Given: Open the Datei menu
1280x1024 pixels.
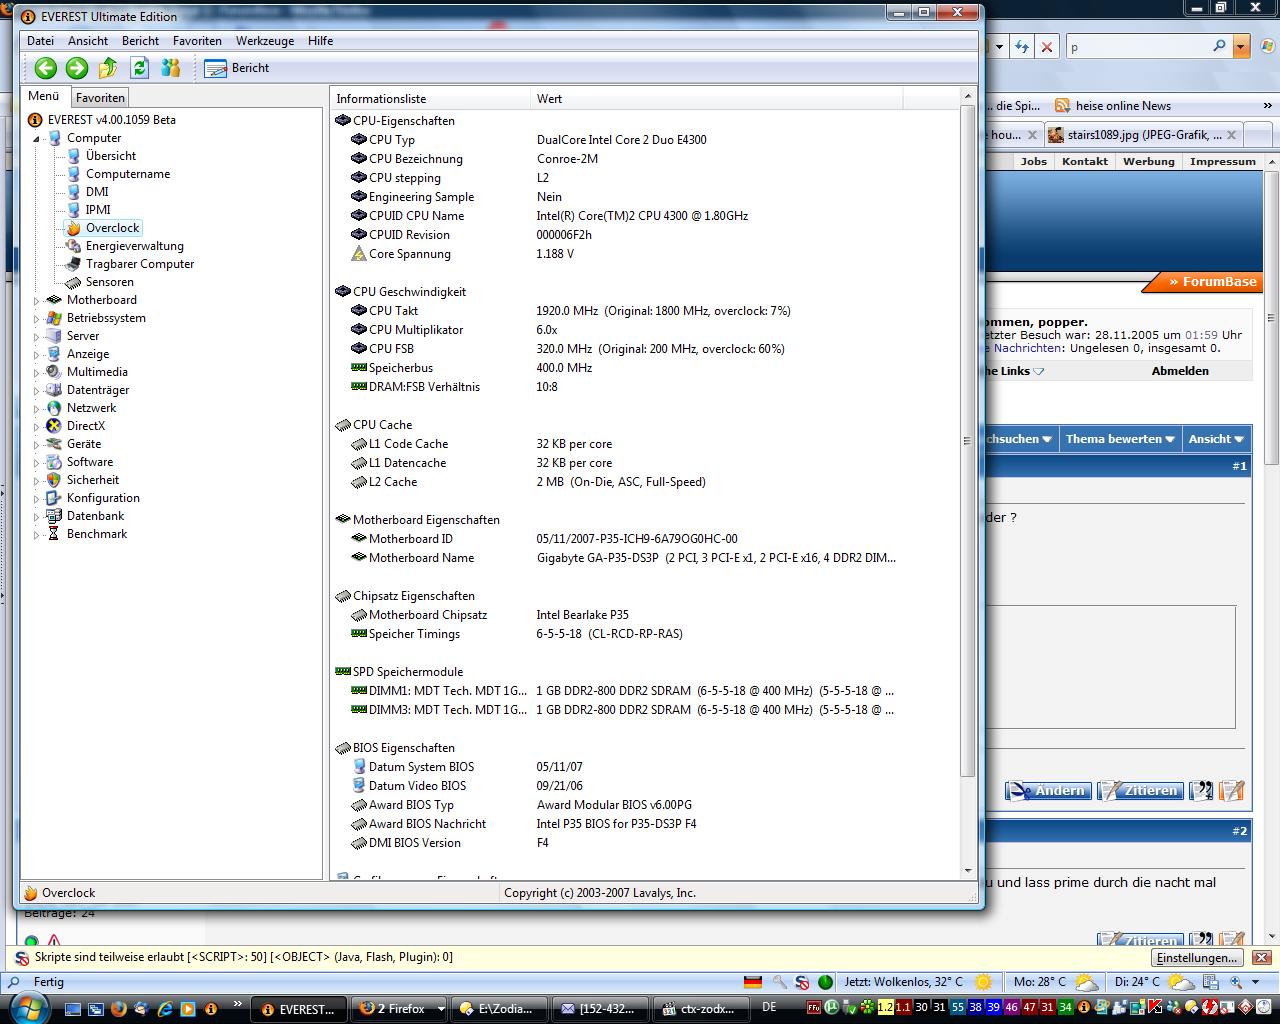Looking at the screenshot, I should tap(41, 41).
